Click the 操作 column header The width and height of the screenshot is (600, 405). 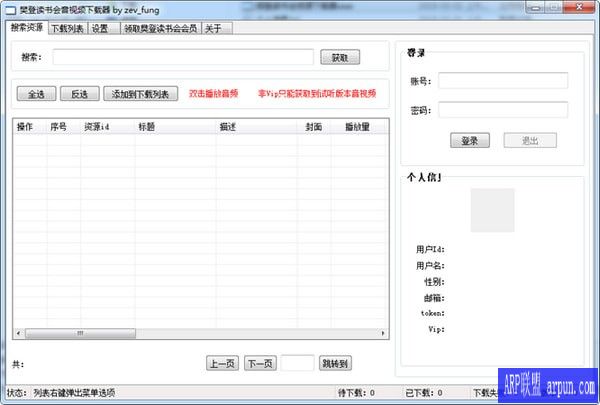30,127
